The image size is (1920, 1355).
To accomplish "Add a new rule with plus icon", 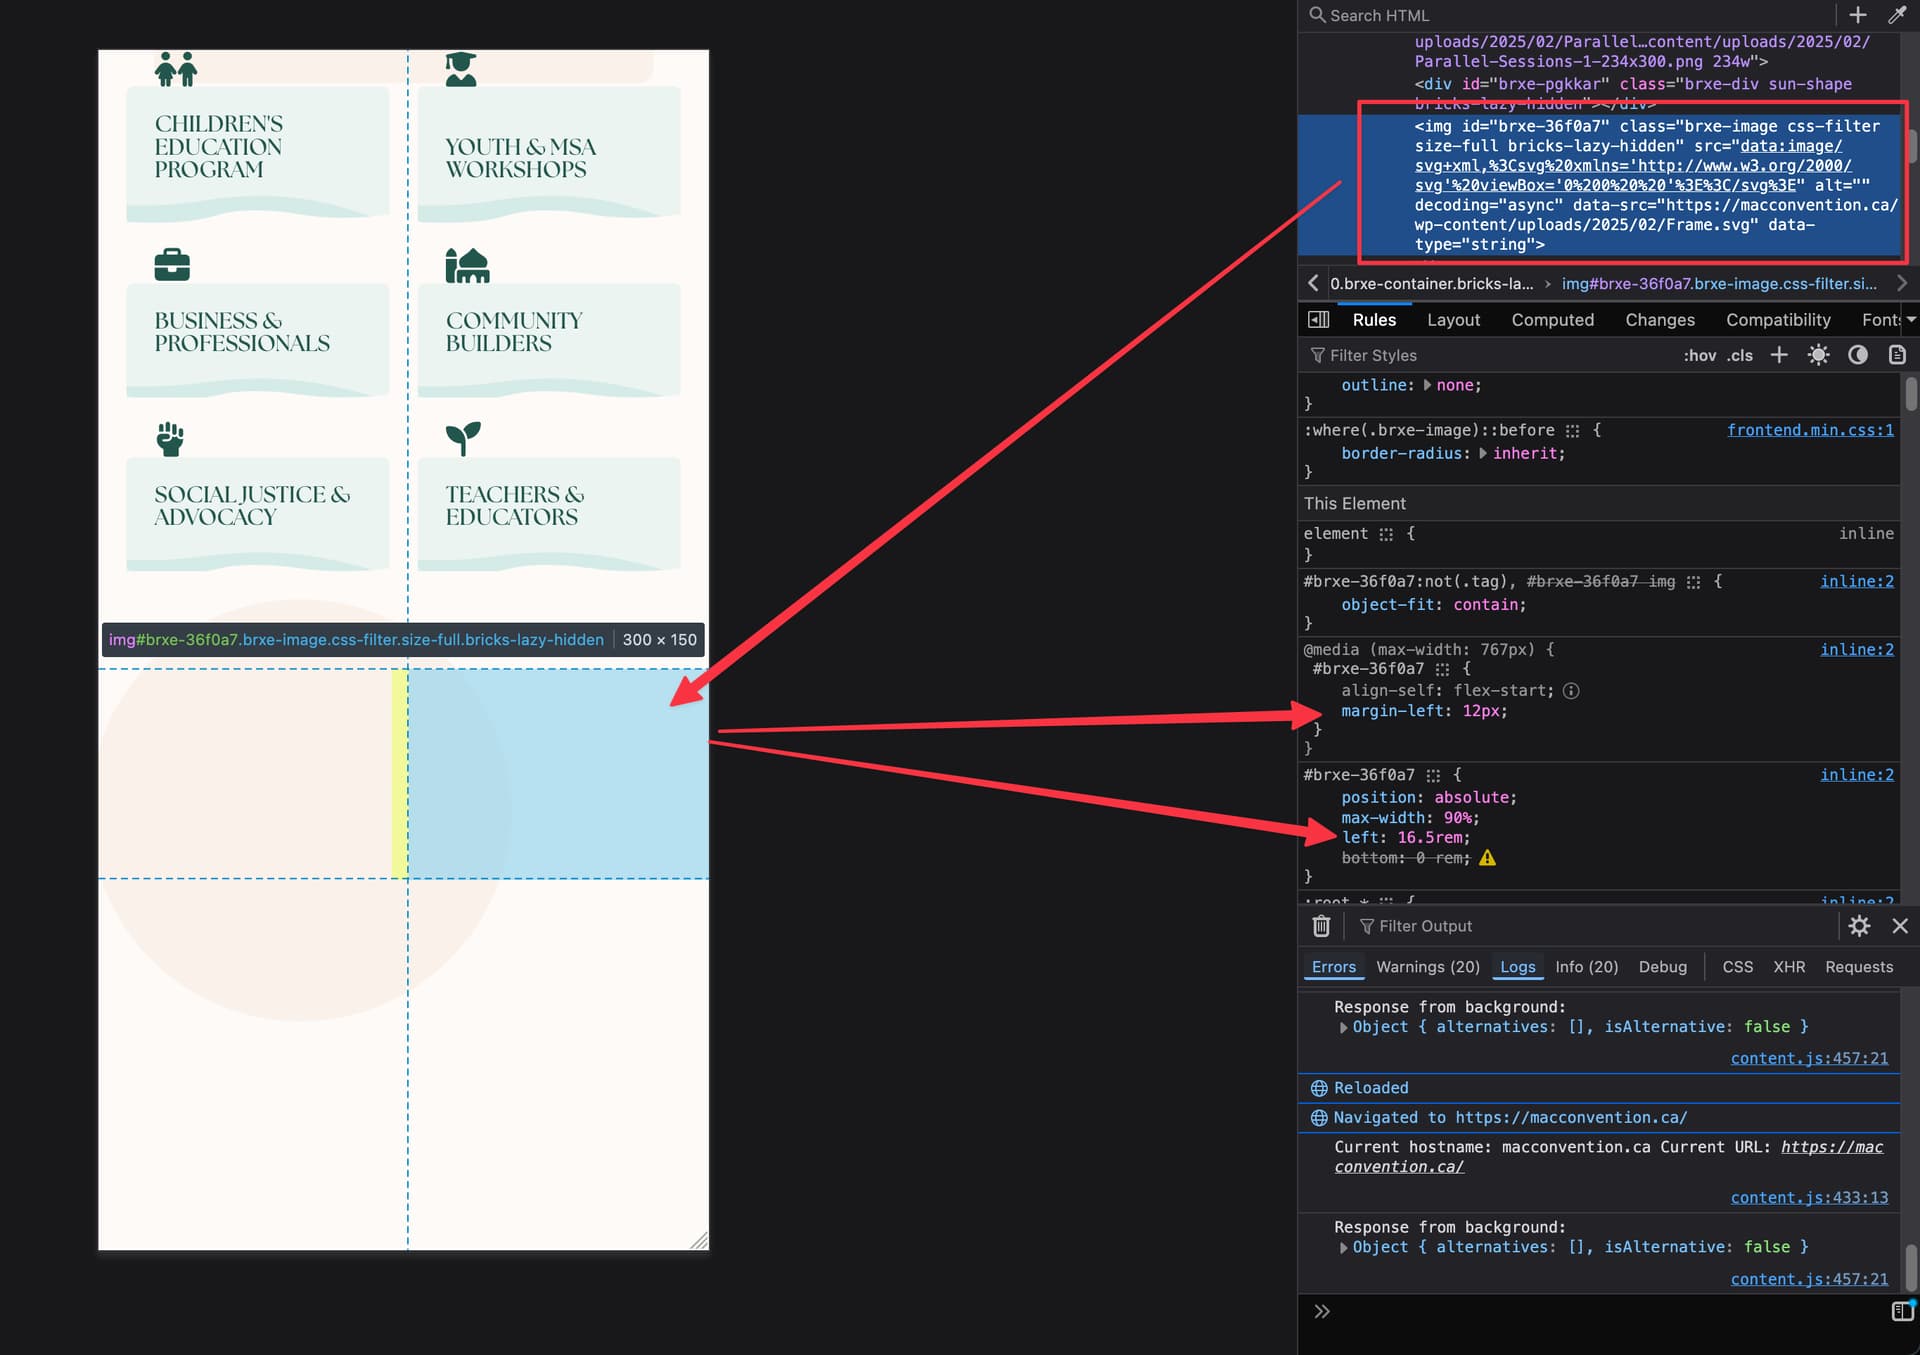I will pos(1779,355).
